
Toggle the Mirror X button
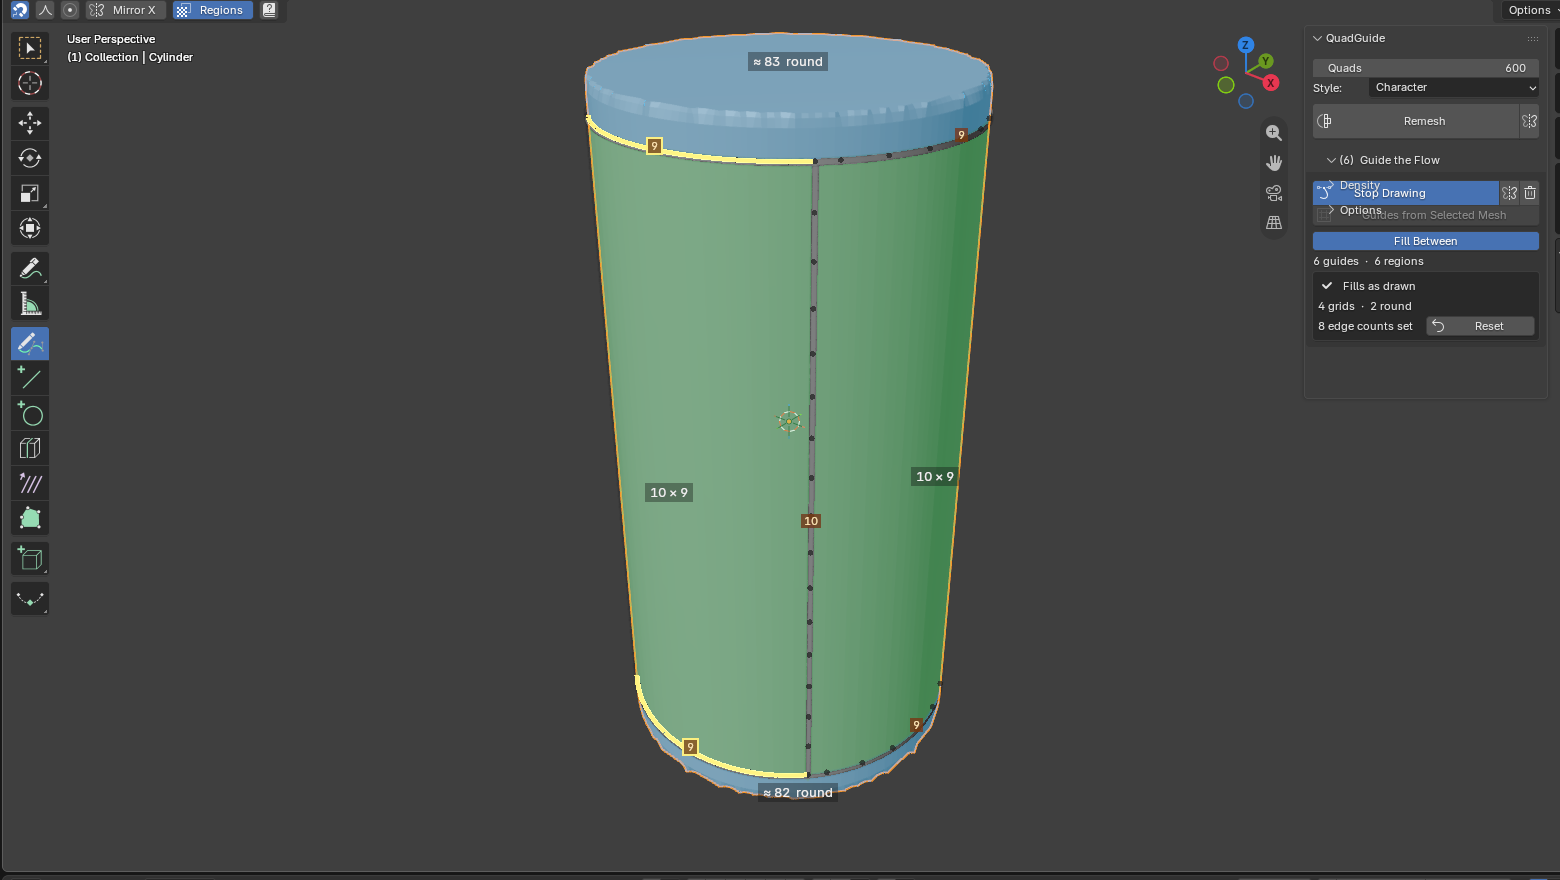126,10
